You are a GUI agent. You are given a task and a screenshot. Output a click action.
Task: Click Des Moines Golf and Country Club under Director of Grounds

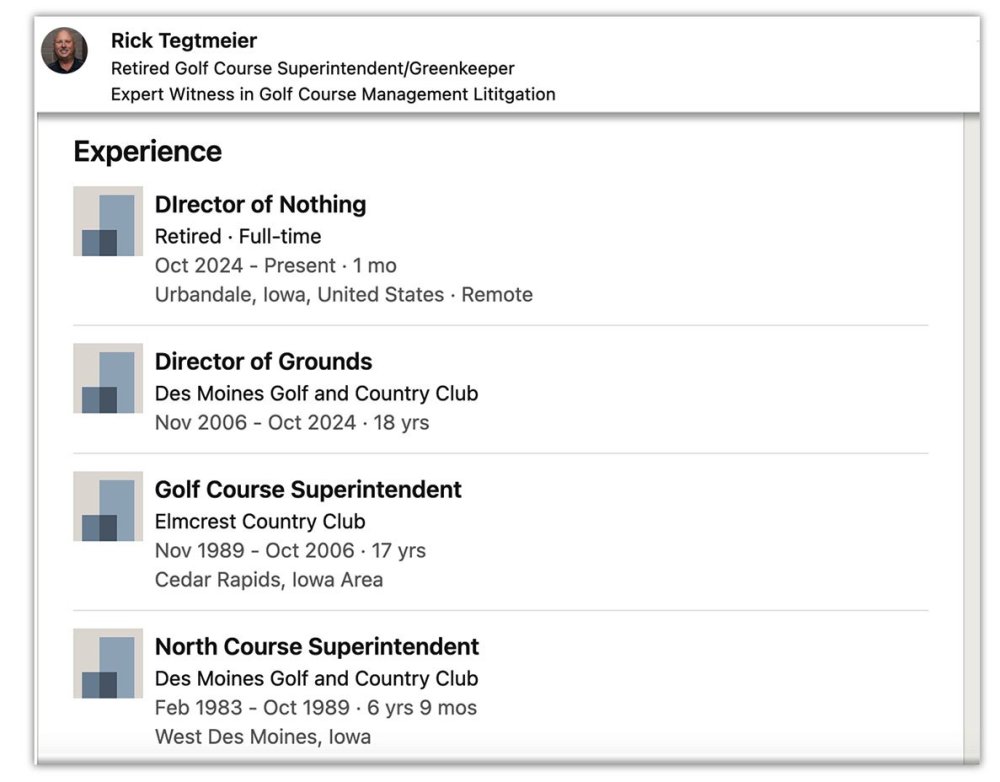316,393
